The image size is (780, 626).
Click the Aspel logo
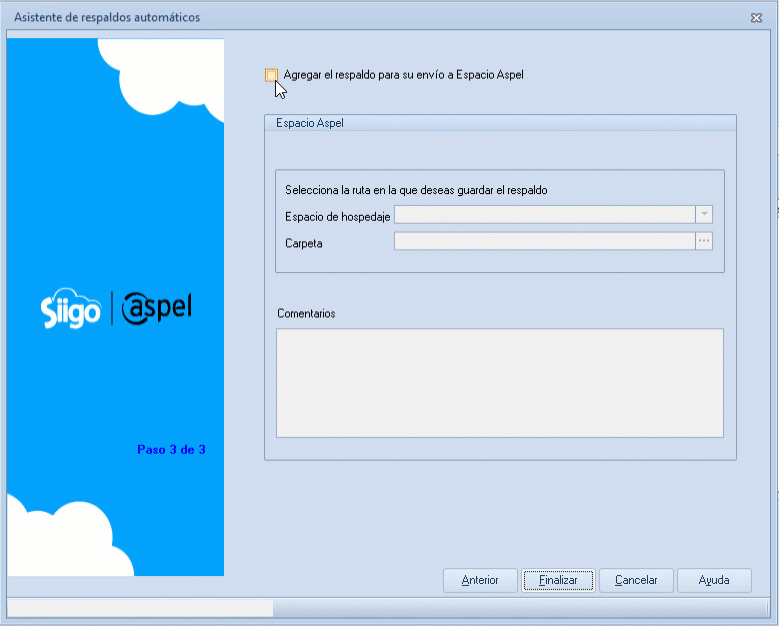(156, 309)
